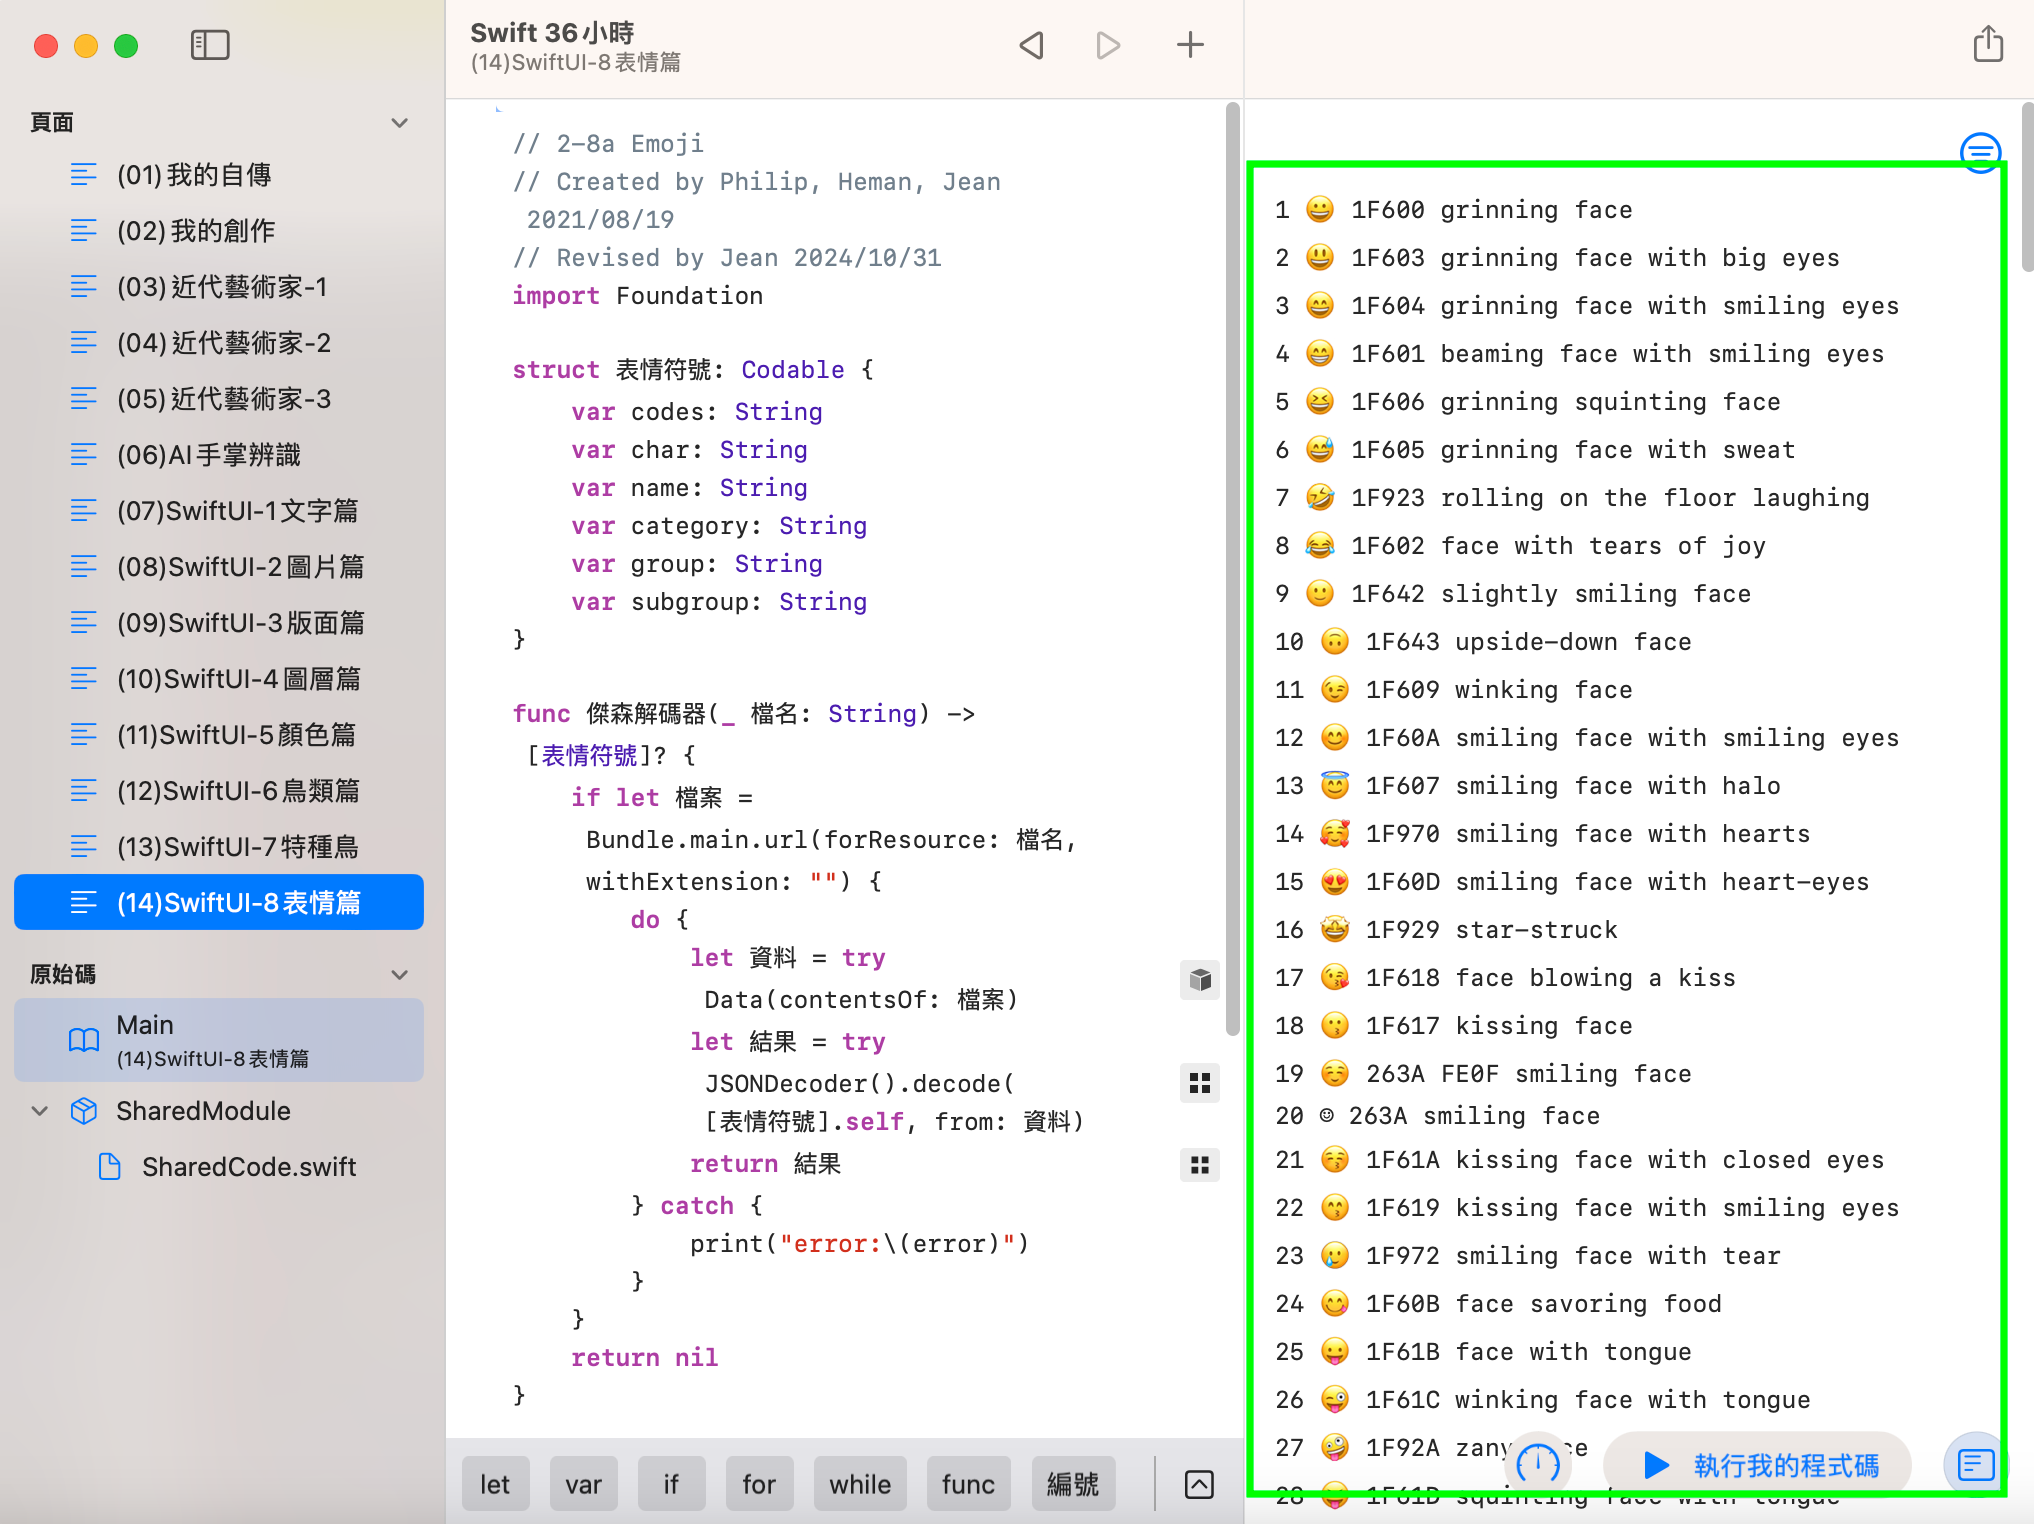Open the execution speed timer icon

click(x=1537, y=1464)
